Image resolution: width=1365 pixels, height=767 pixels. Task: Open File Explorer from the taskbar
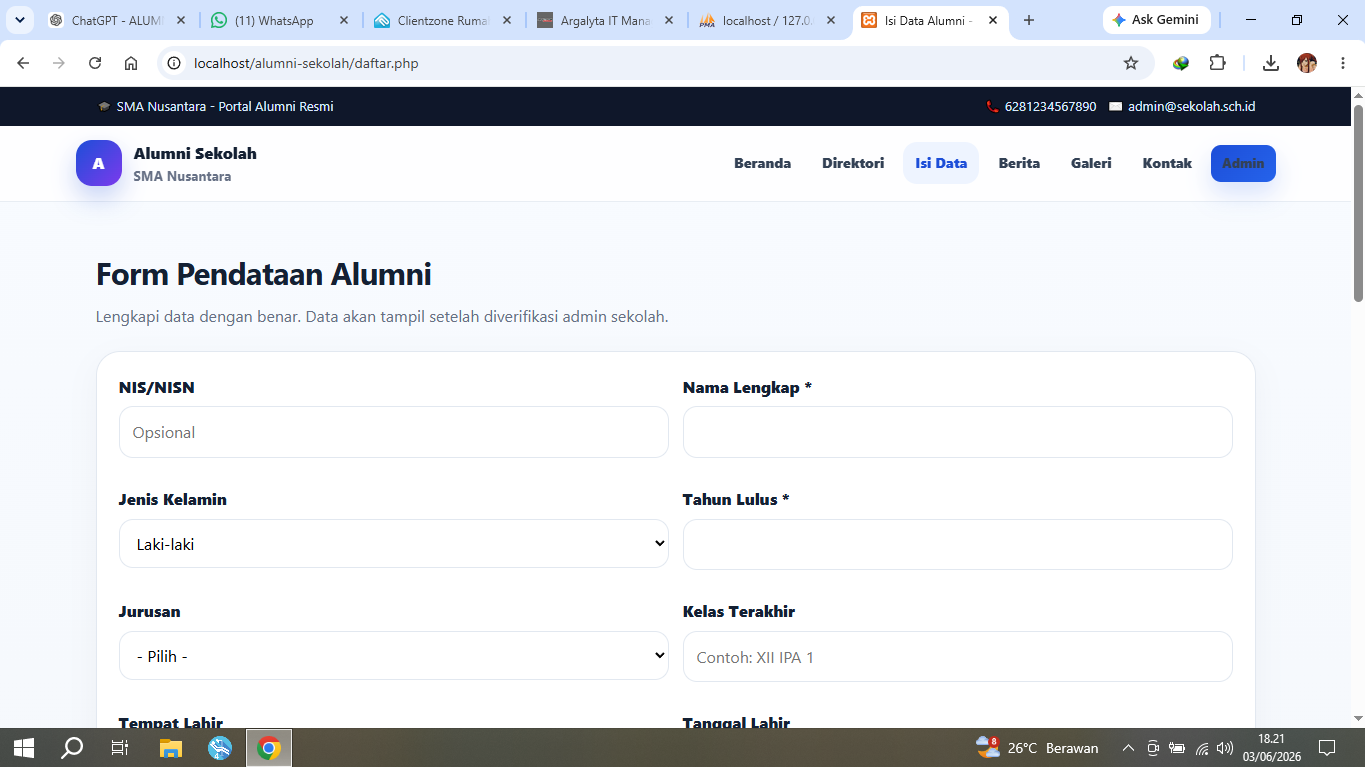171,748
